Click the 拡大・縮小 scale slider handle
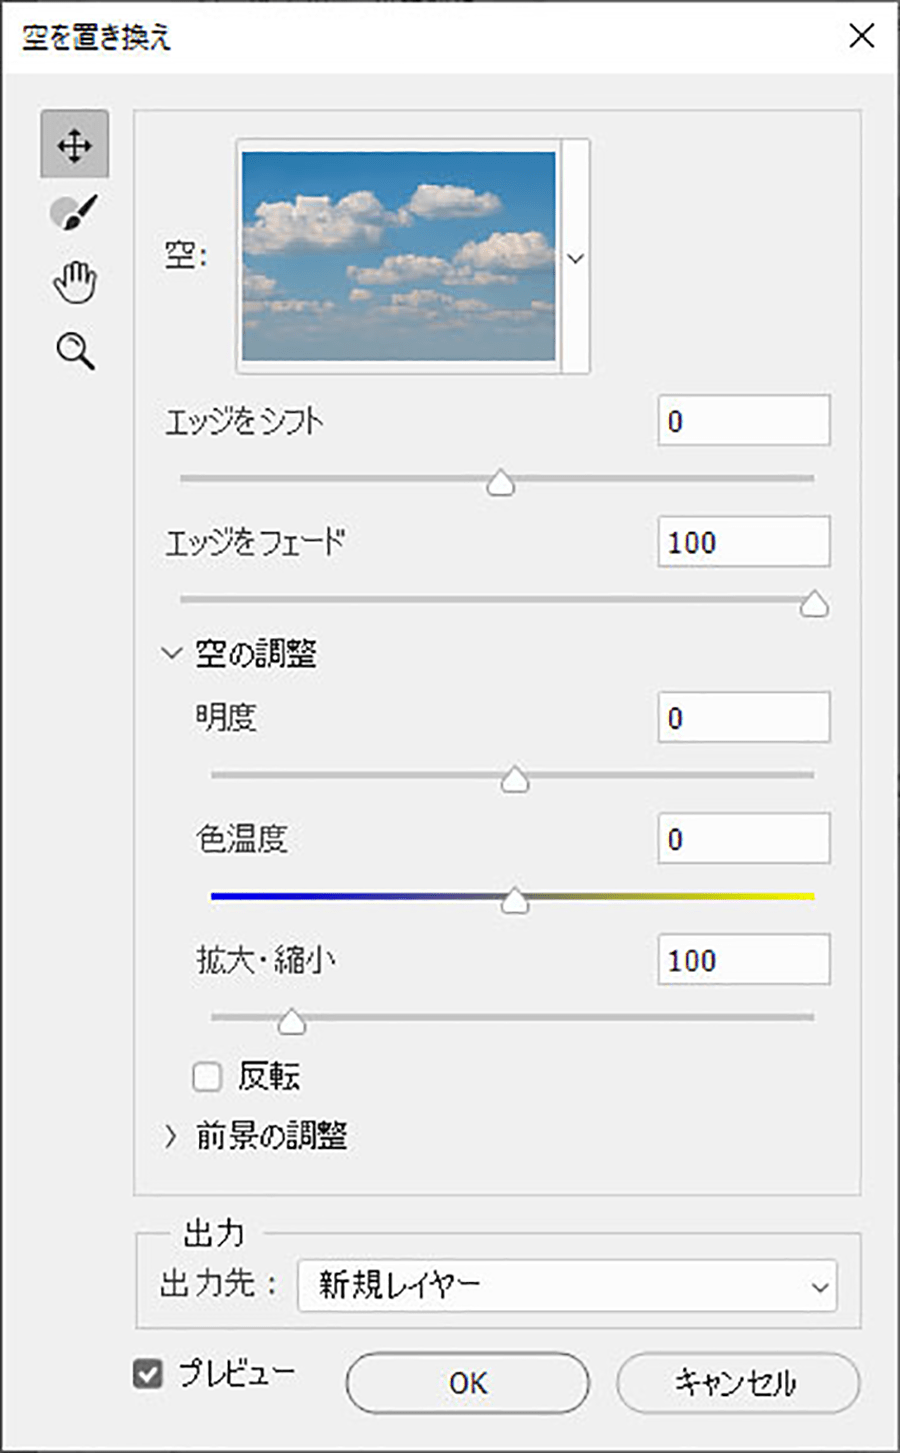Image resolution: width=900 pixels, height=1453 pixels. pyautogui.click(x=291, y=1021)
